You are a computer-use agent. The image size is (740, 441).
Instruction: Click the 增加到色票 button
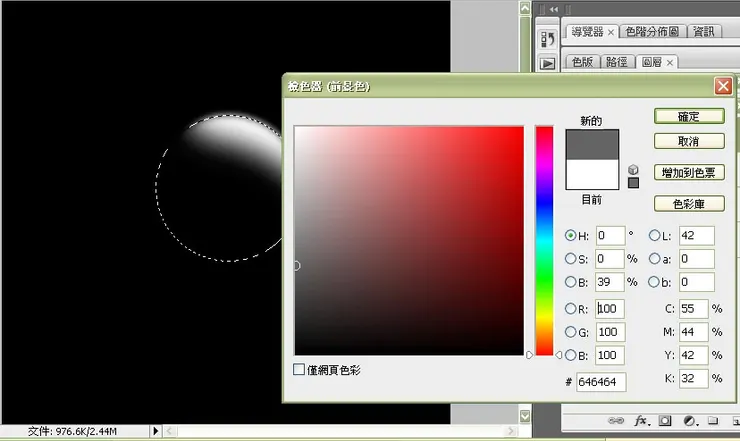689,172
